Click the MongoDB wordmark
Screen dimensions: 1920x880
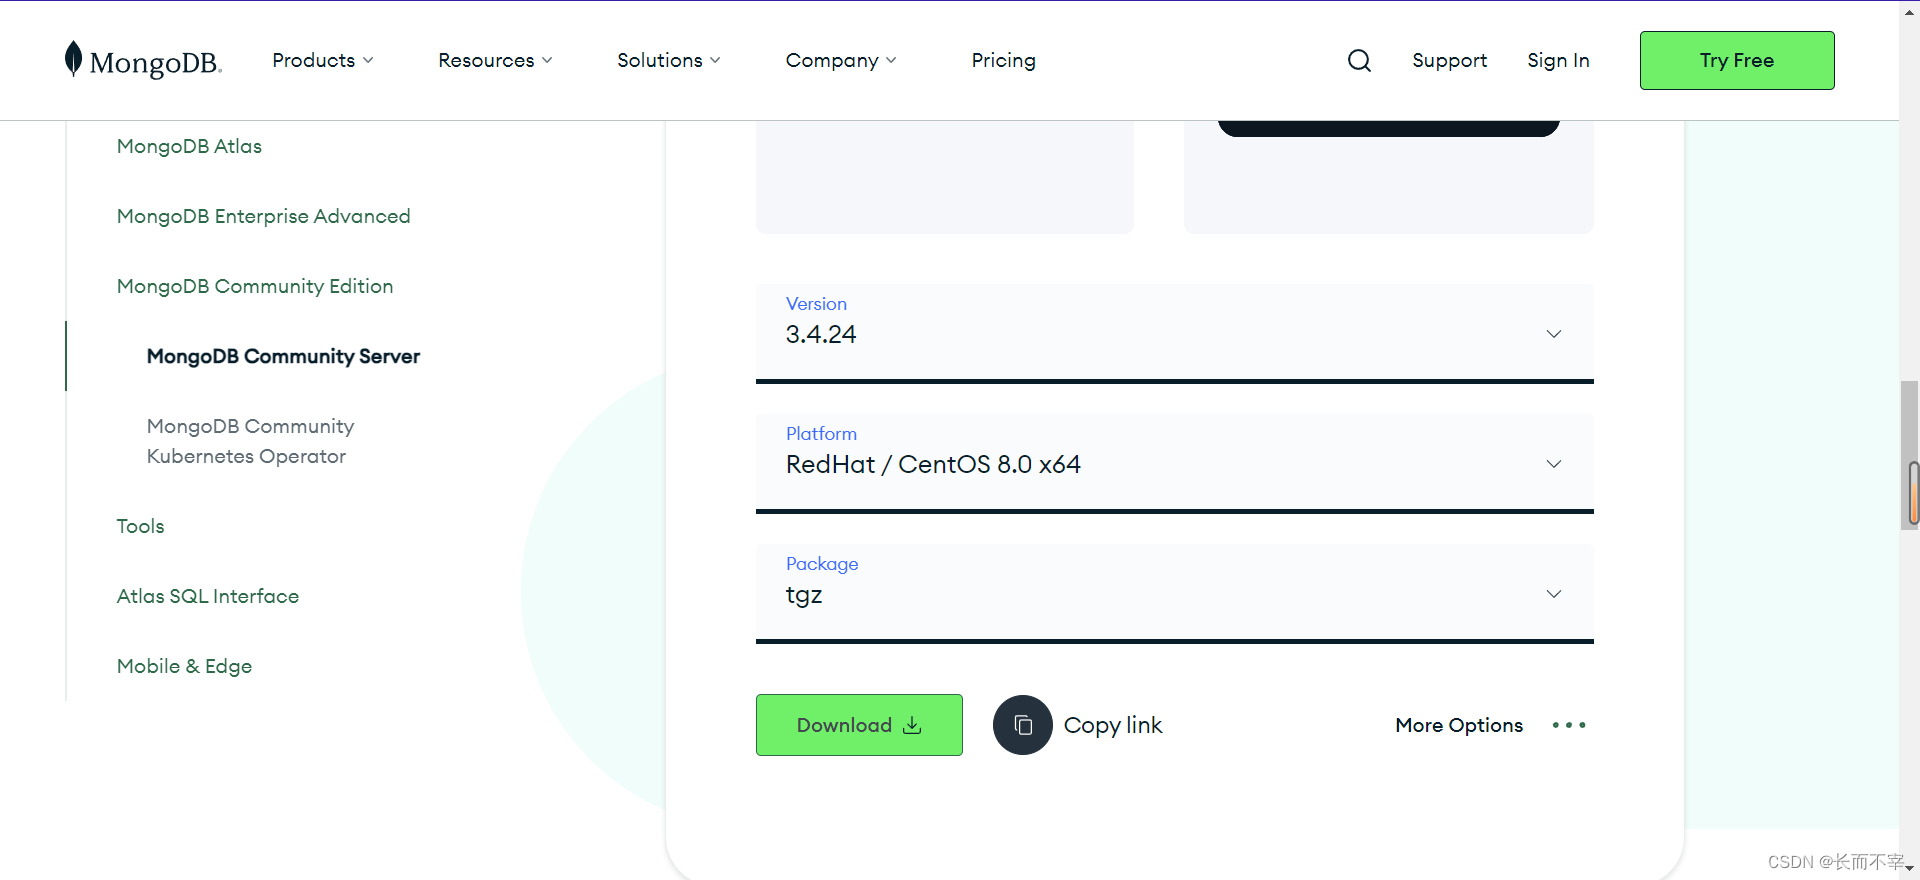point(155,63)
